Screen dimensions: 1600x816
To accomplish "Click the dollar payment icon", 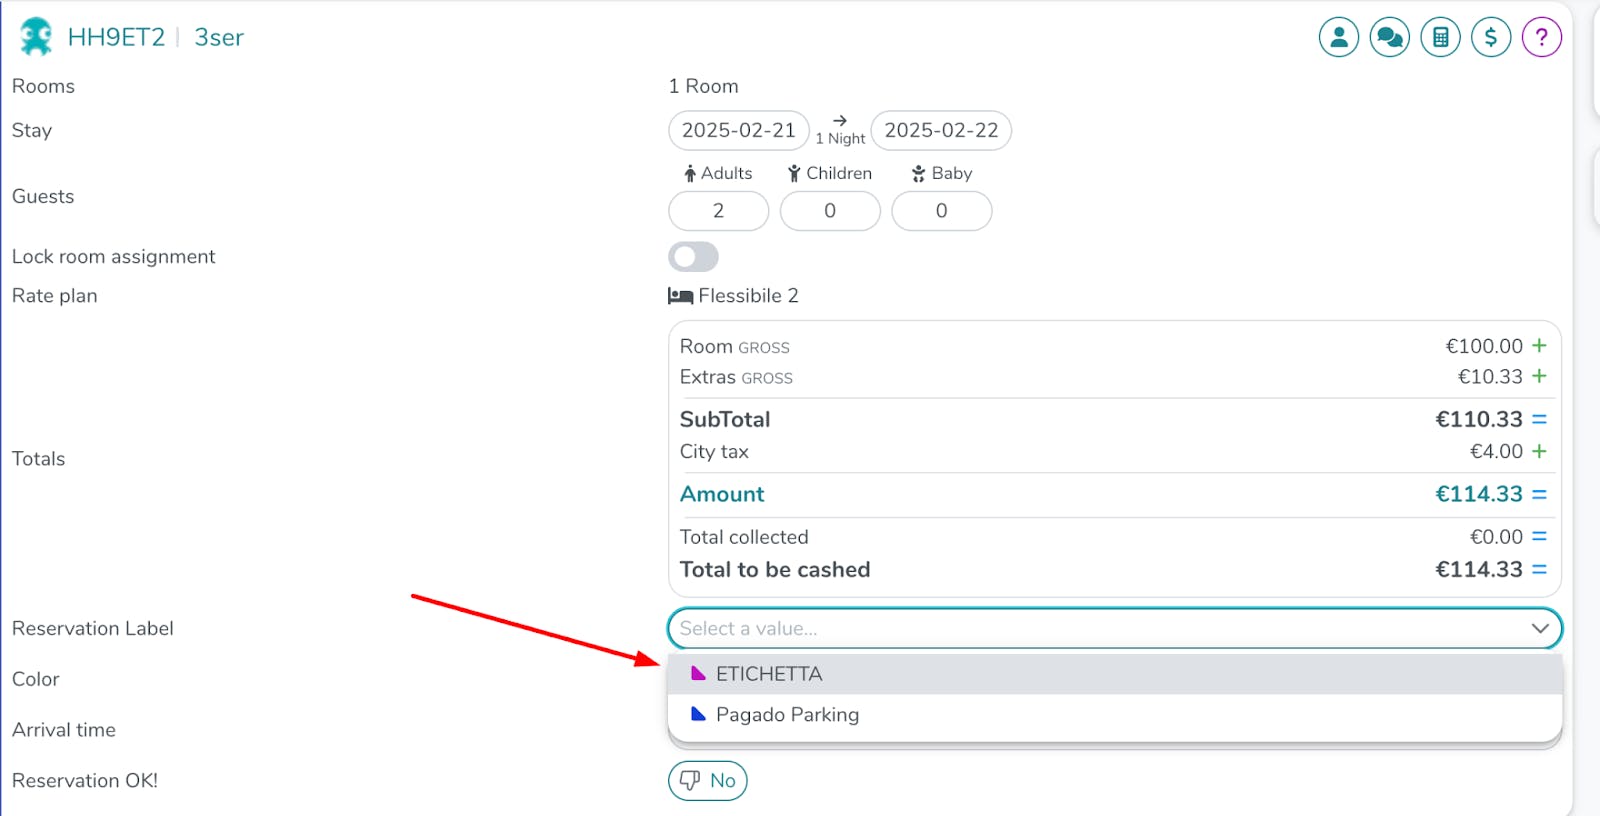I will (x=1491, y=38).
